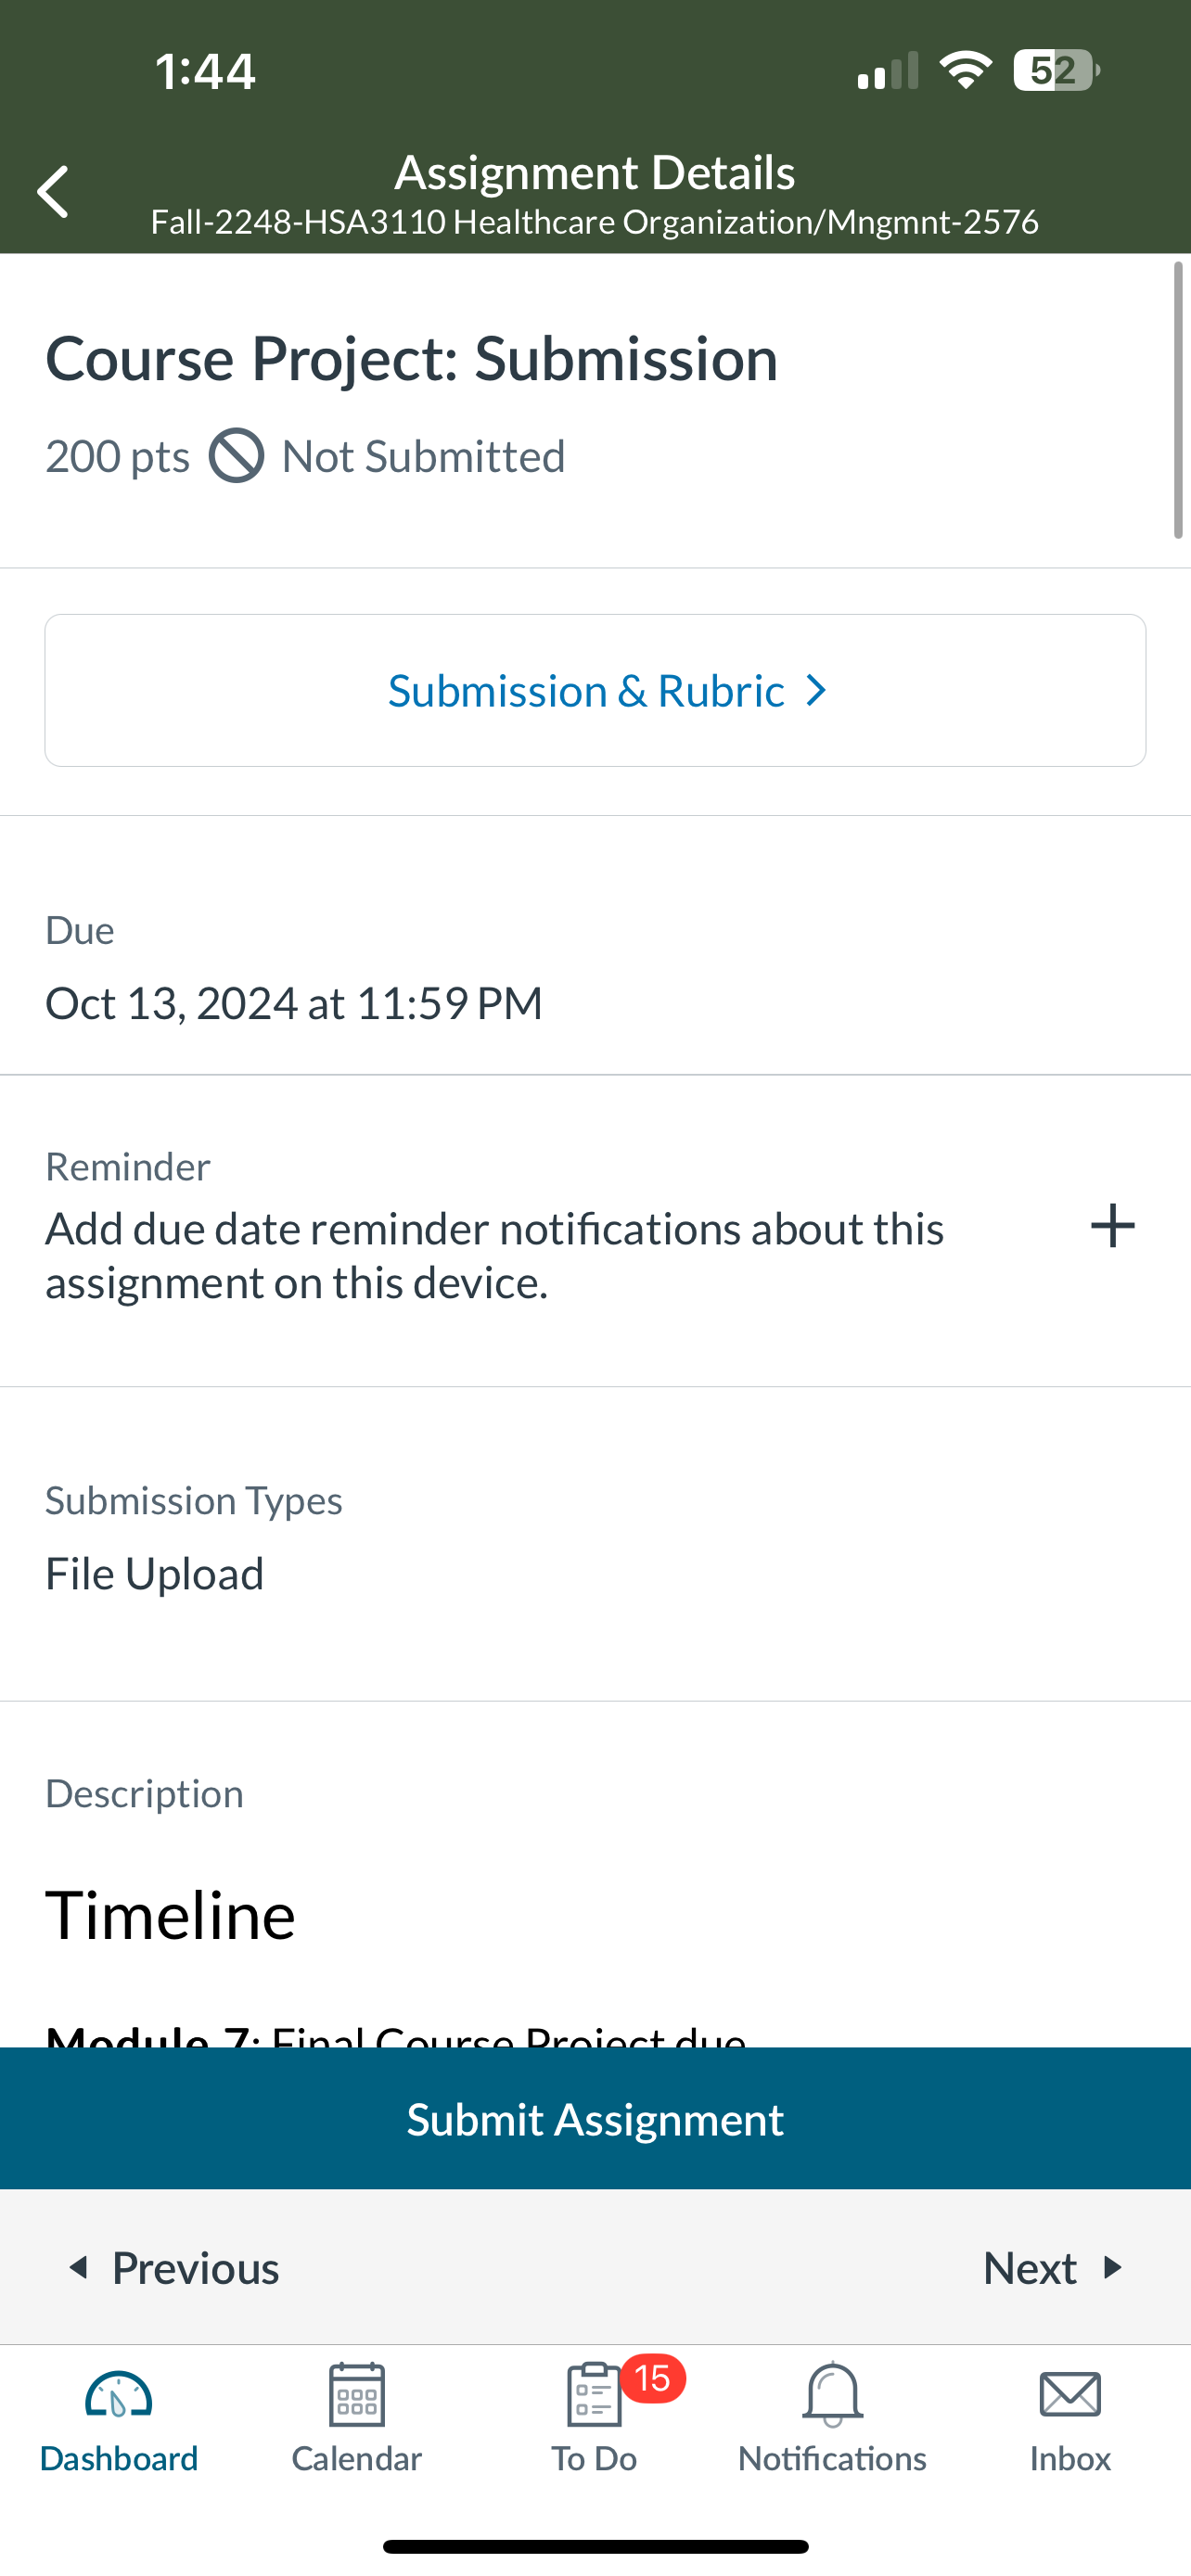Go to Previous assignment arrow
This screenshot has height=2576, width=1191.
(78, 2267)
